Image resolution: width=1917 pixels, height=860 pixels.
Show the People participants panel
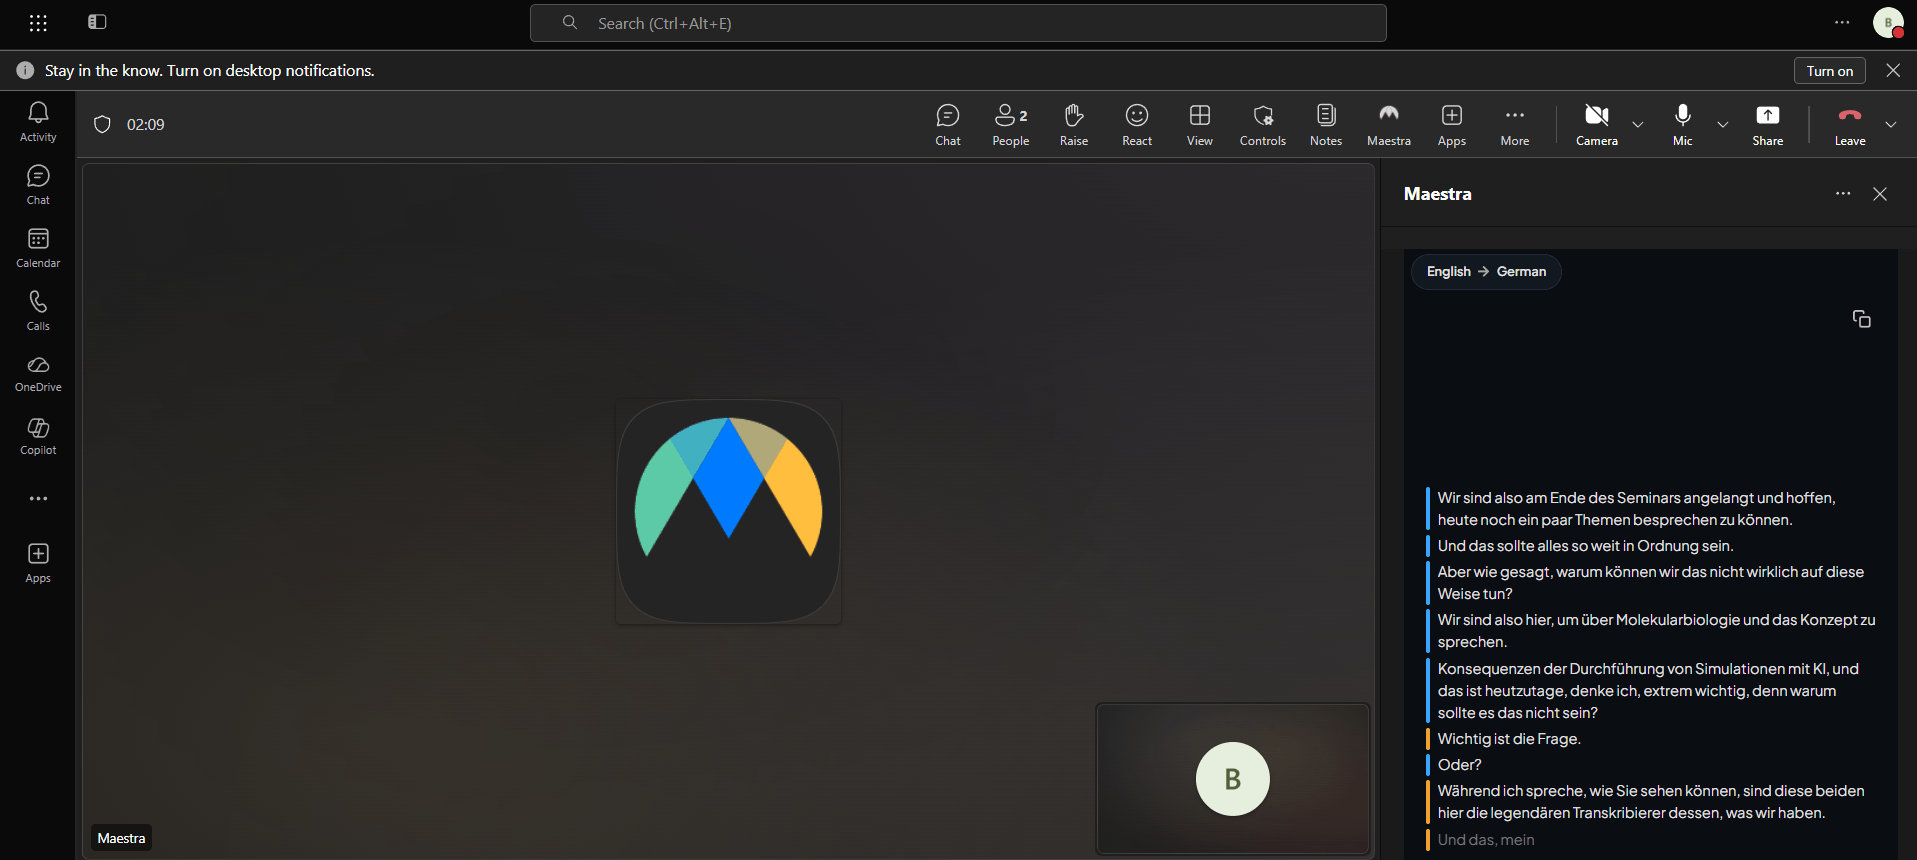[x=1011, y=125]
